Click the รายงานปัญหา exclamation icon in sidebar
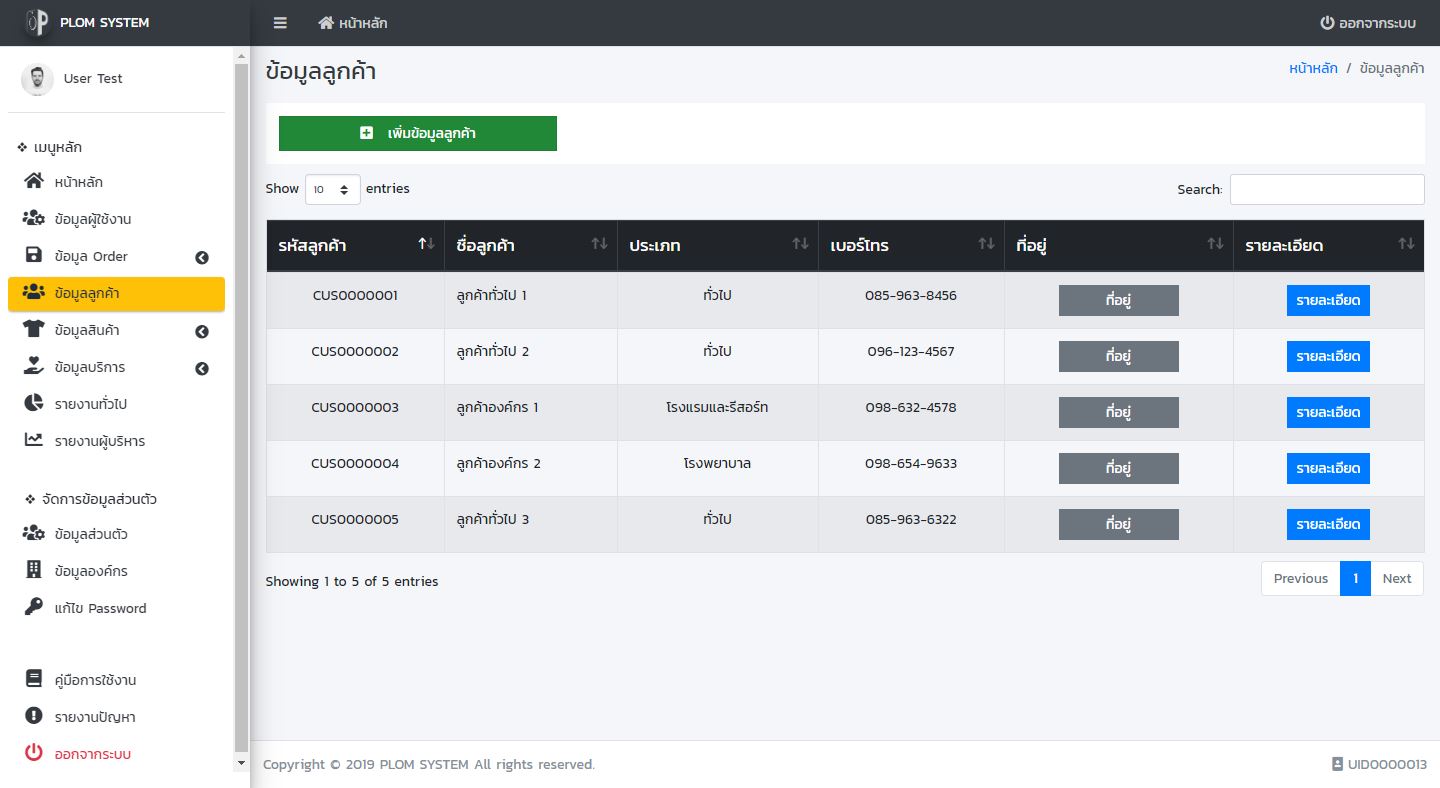 34,716
